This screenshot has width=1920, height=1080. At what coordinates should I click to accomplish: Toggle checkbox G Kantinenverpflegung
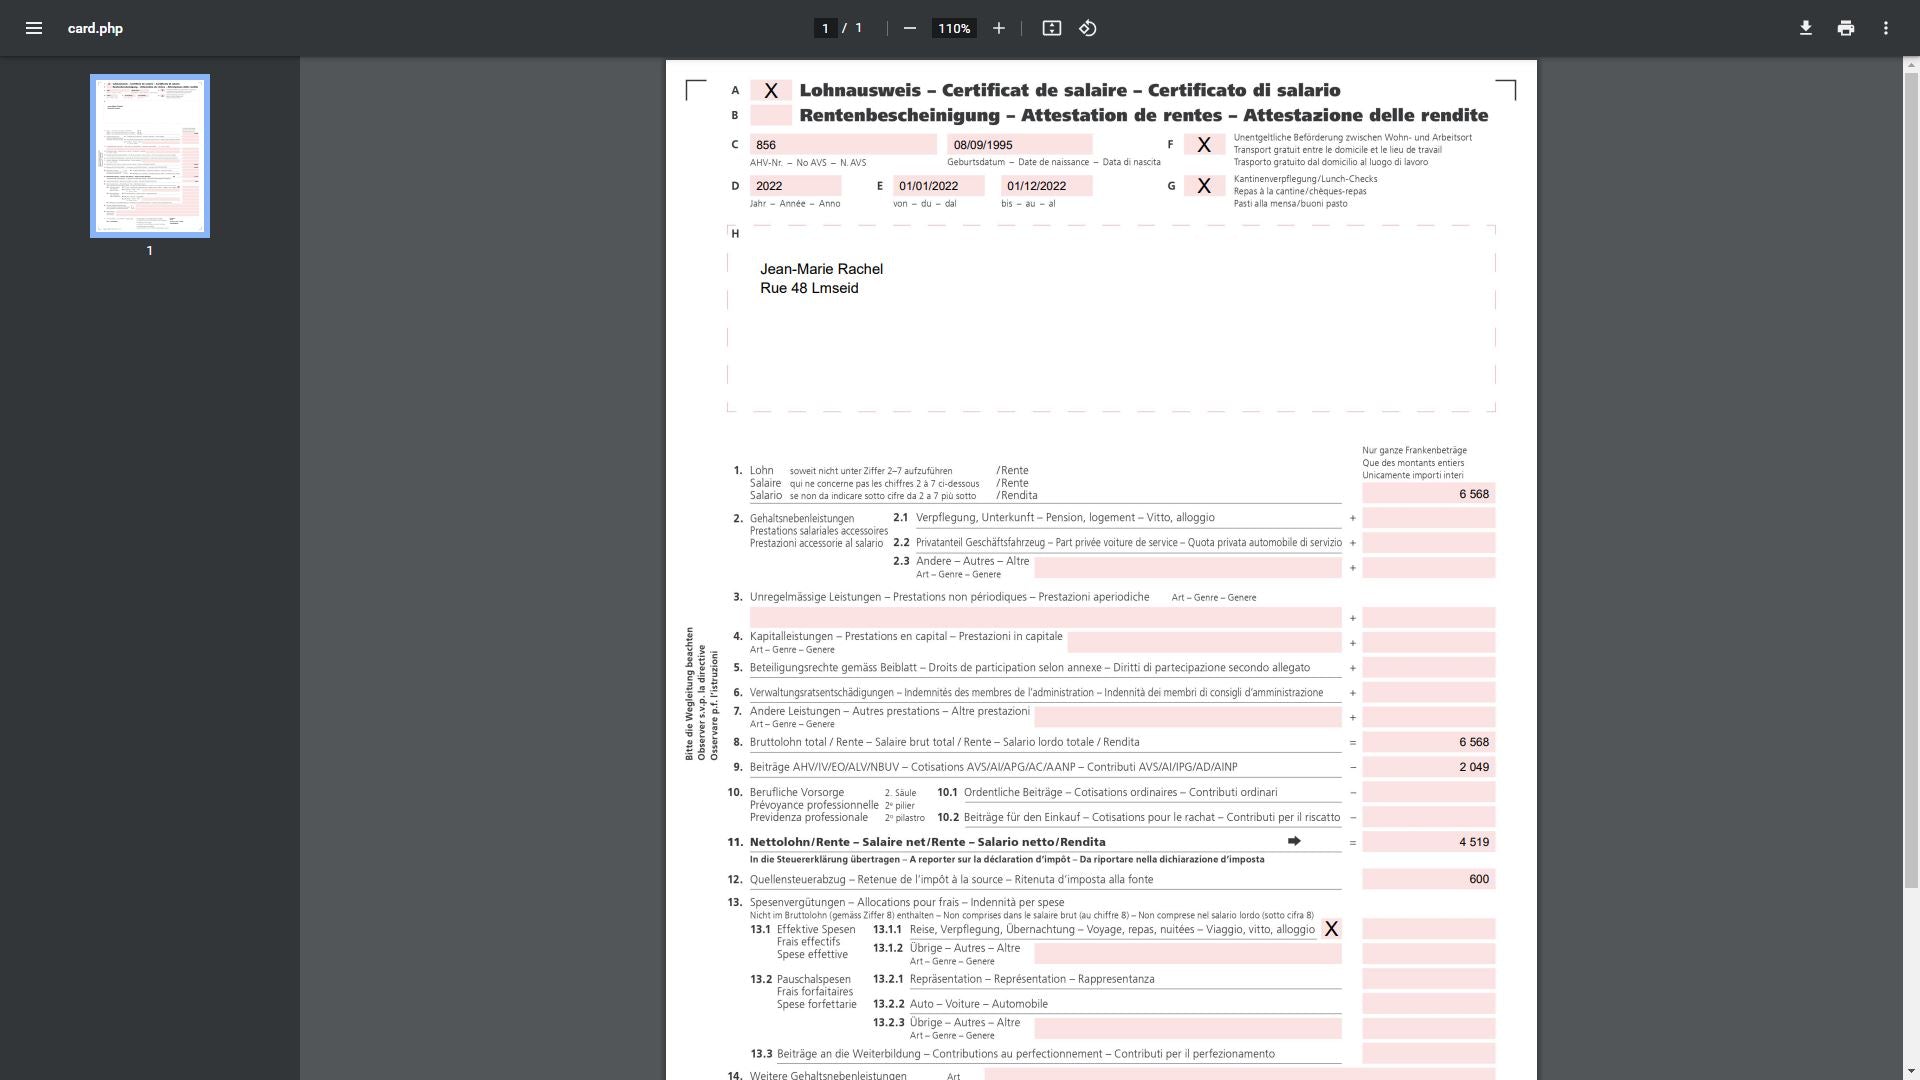pos(1203,186)
